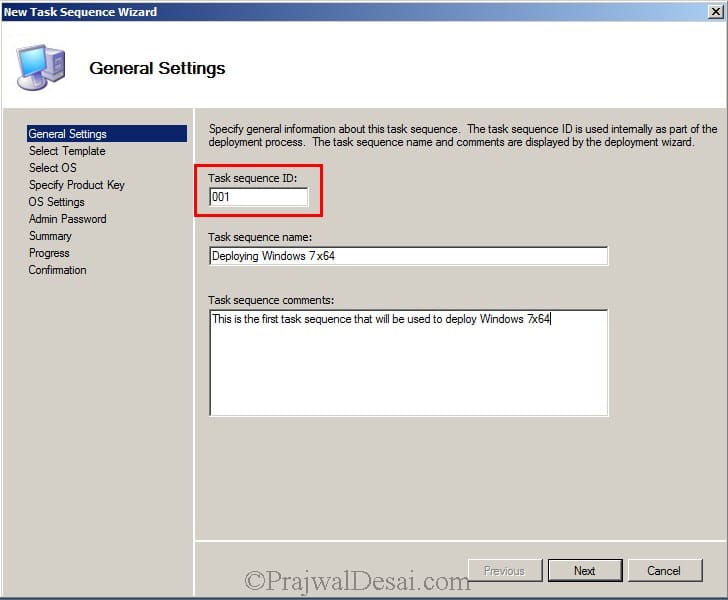
Task: Select the Confirmation step
Action: point(57,270)
